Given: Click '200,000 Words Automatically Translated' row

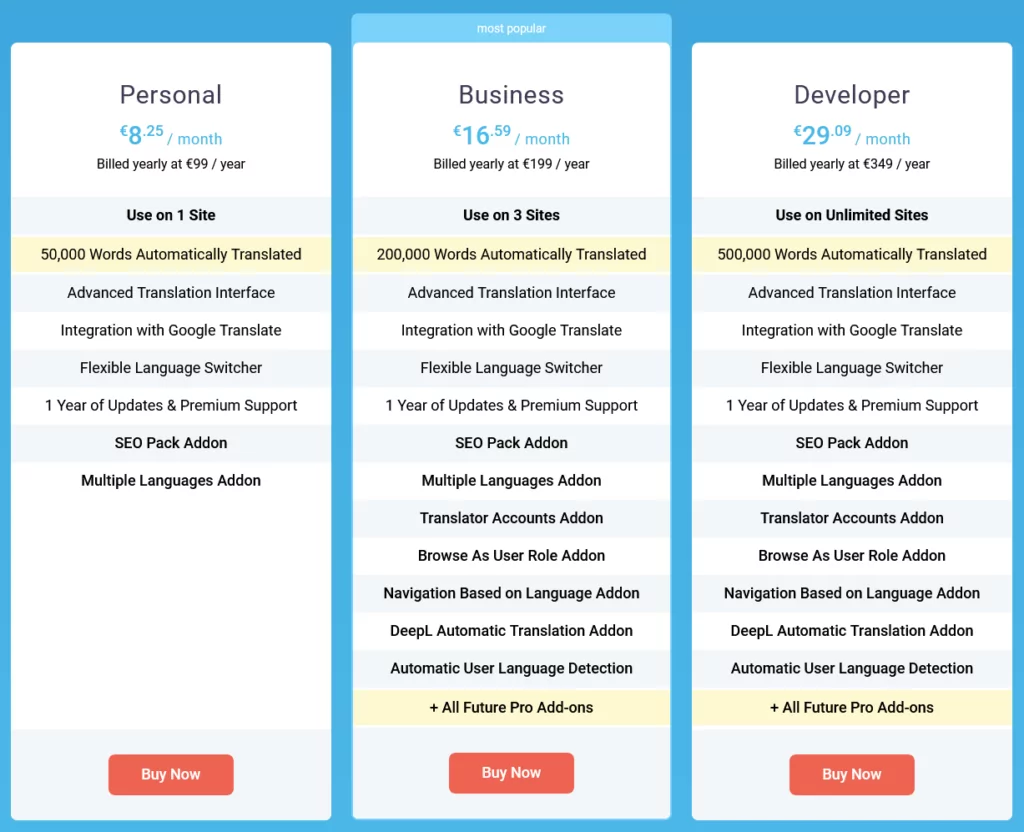Looking at the screenshot, I should coord(511,254).
